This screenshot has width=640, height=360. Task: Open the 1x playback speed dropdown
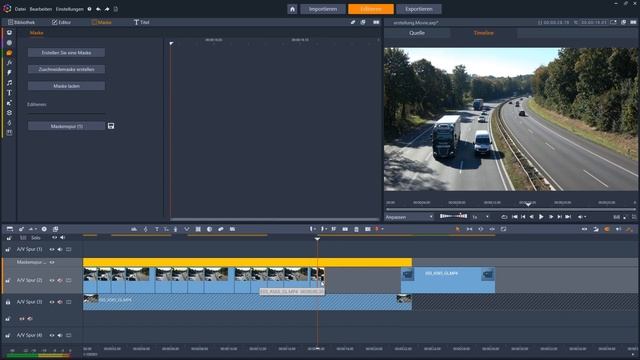point(487,217)
